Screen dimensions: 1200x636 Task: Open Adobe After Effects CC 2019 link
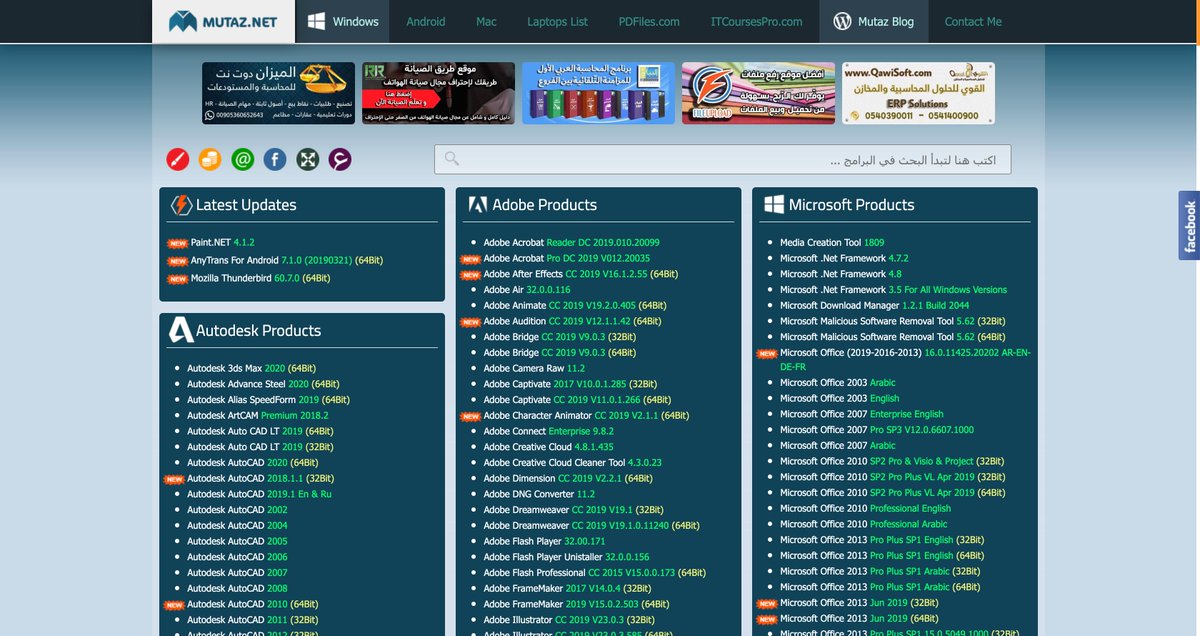(x=583, y=273)
